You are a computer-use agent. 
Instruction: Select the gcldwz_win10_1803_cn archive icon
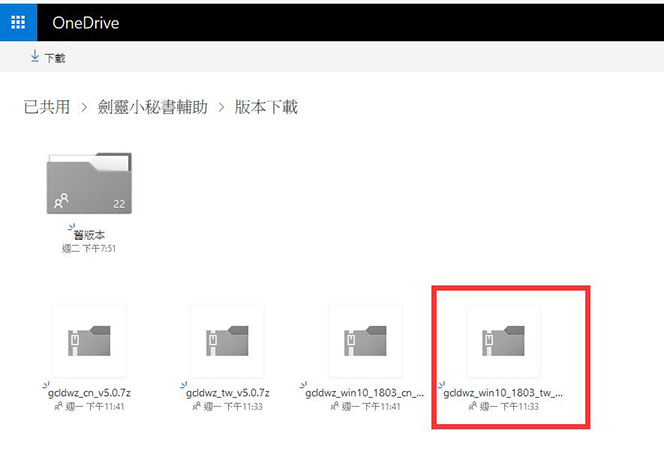(364, 341)
